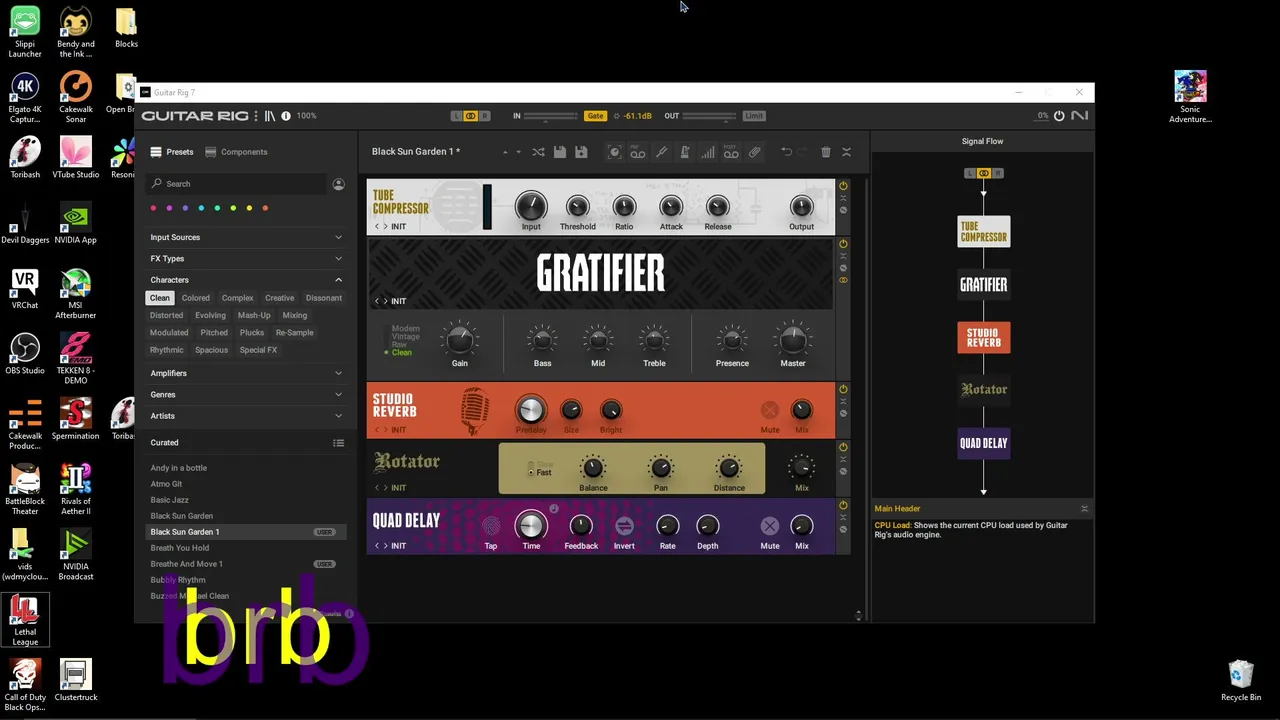The width and height of the screenshot is (1280, 720).
Task: Collapse the Characters section
Action: tap(246, 280)
